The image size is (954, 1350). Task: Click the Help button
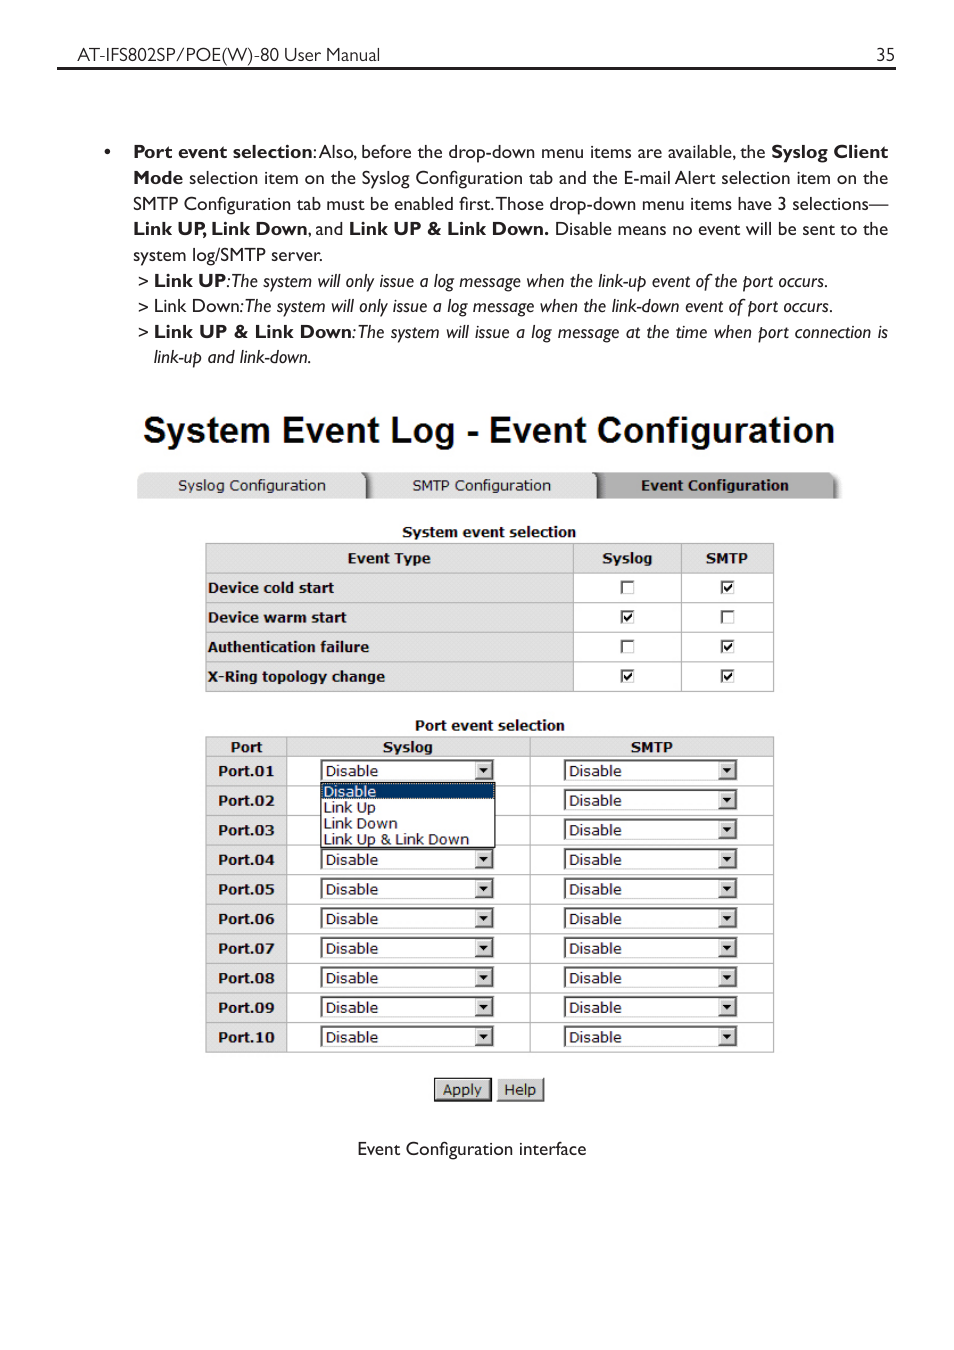[520, 1089]
